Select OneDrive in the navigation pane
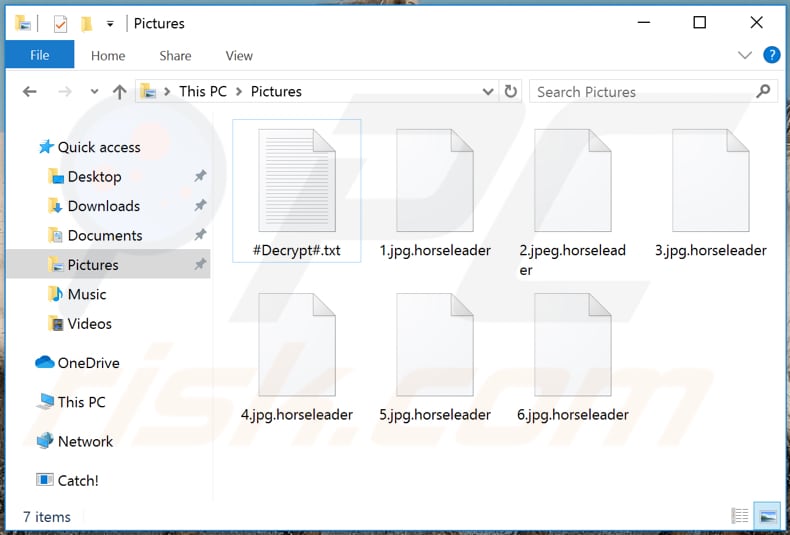Screen dimensions: 790x535 pyautogui.click(x=88, y=363)
